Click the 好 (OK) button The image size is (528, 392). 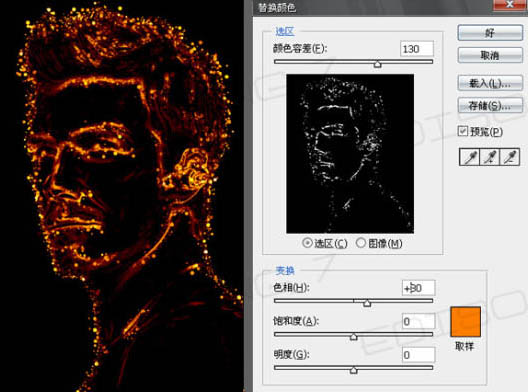[x=490, y=33]
